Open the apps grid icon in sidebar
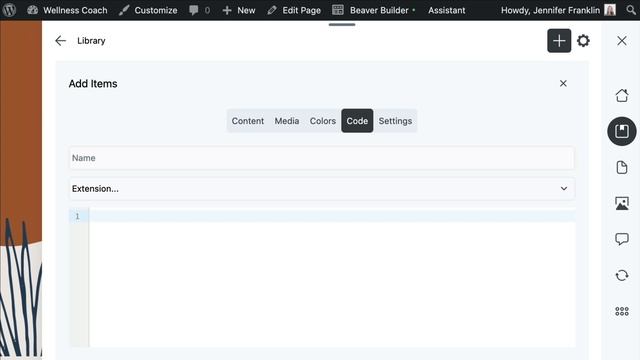 coord(622,311)
